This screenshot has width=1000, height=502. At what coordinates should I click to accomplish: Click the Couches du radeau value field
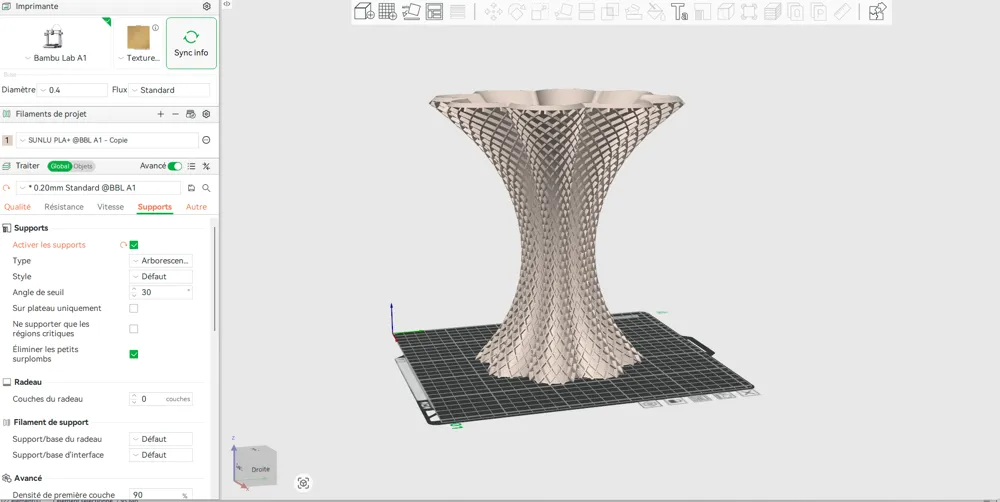click(x=161, y=399)
